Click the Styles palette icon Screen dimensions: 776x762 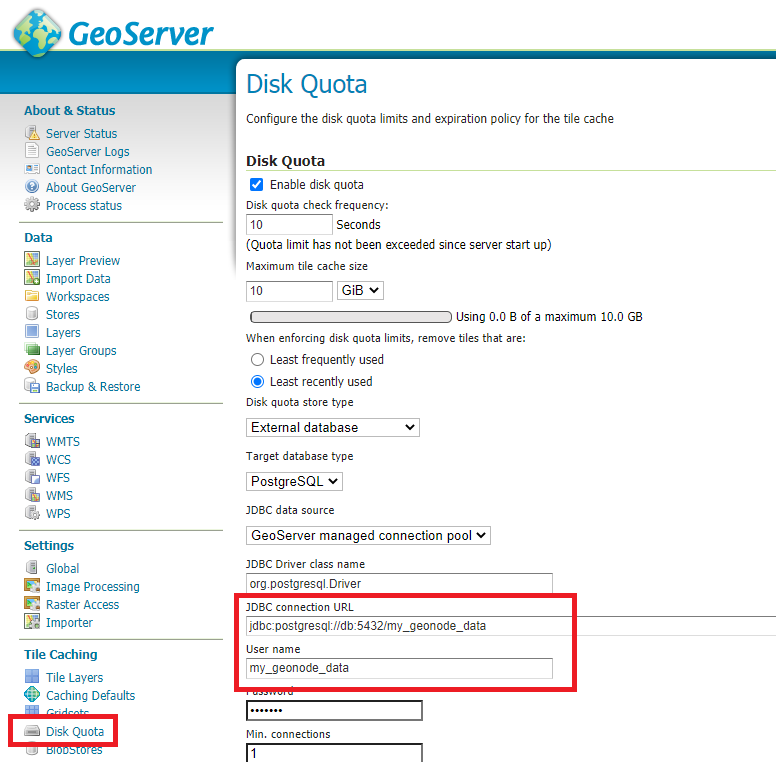32,369
